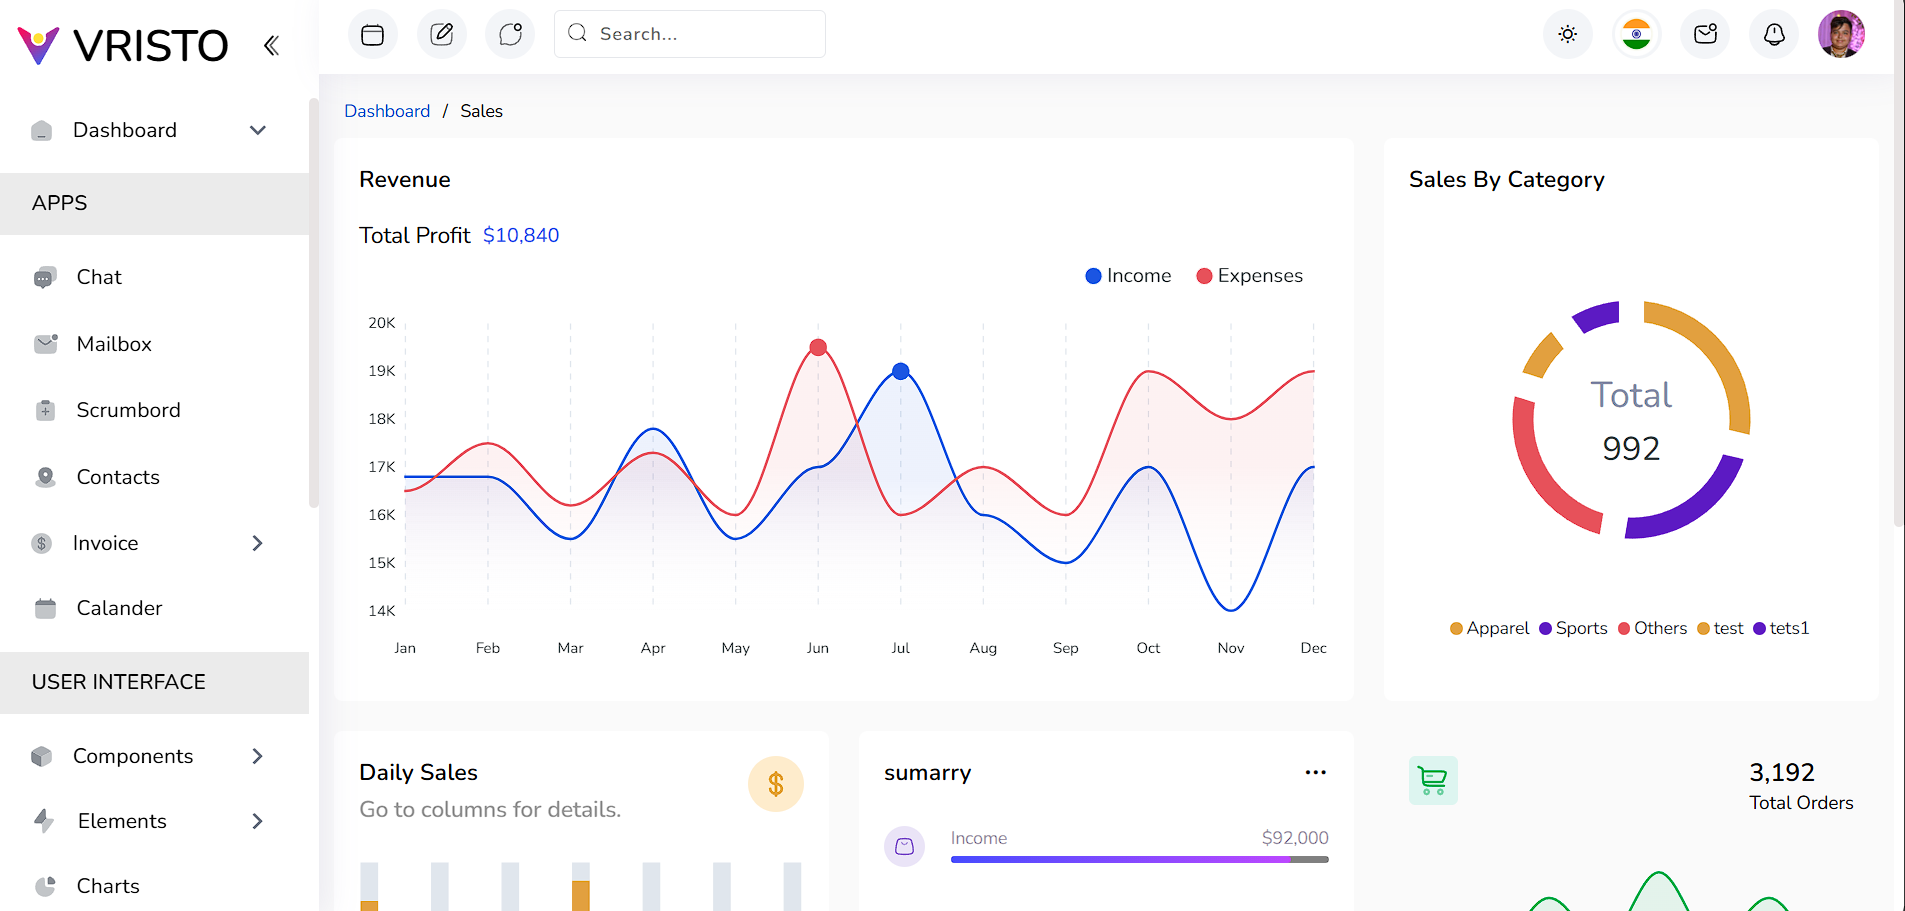This screenshot has height=911, width=1905.
Task: Collapse the sidebar with double-chevron icon
Action: pyautogui.click(x=271, y=45)
